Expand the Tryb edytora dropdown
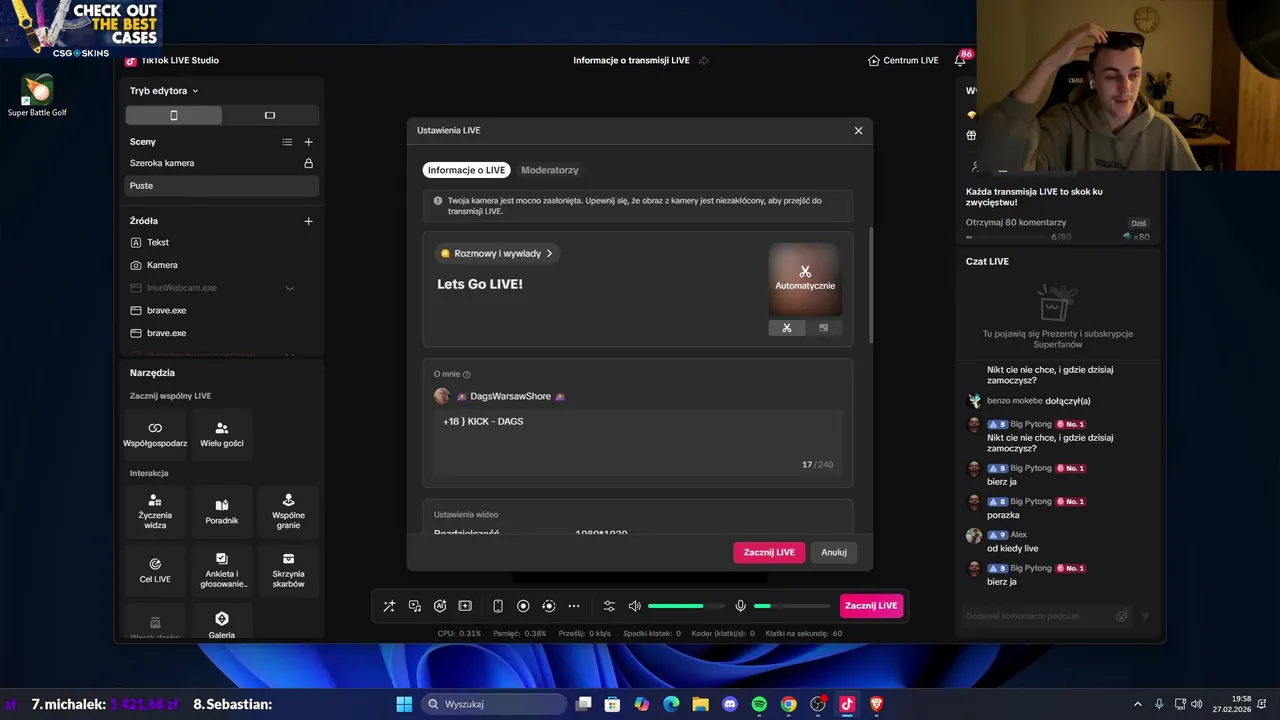Viewport: 1280px width, 720px height. (x=164, y=91)
